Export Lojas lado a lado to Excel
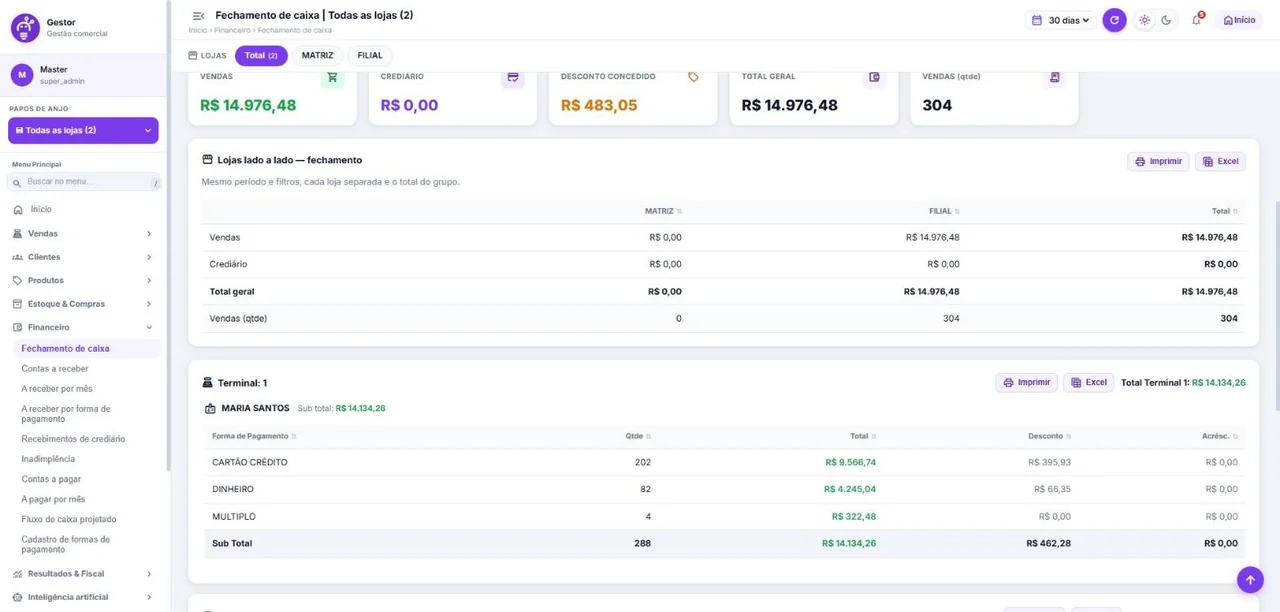The width and height of the screenshot is (1280, 612). [x=1220, y=161]
